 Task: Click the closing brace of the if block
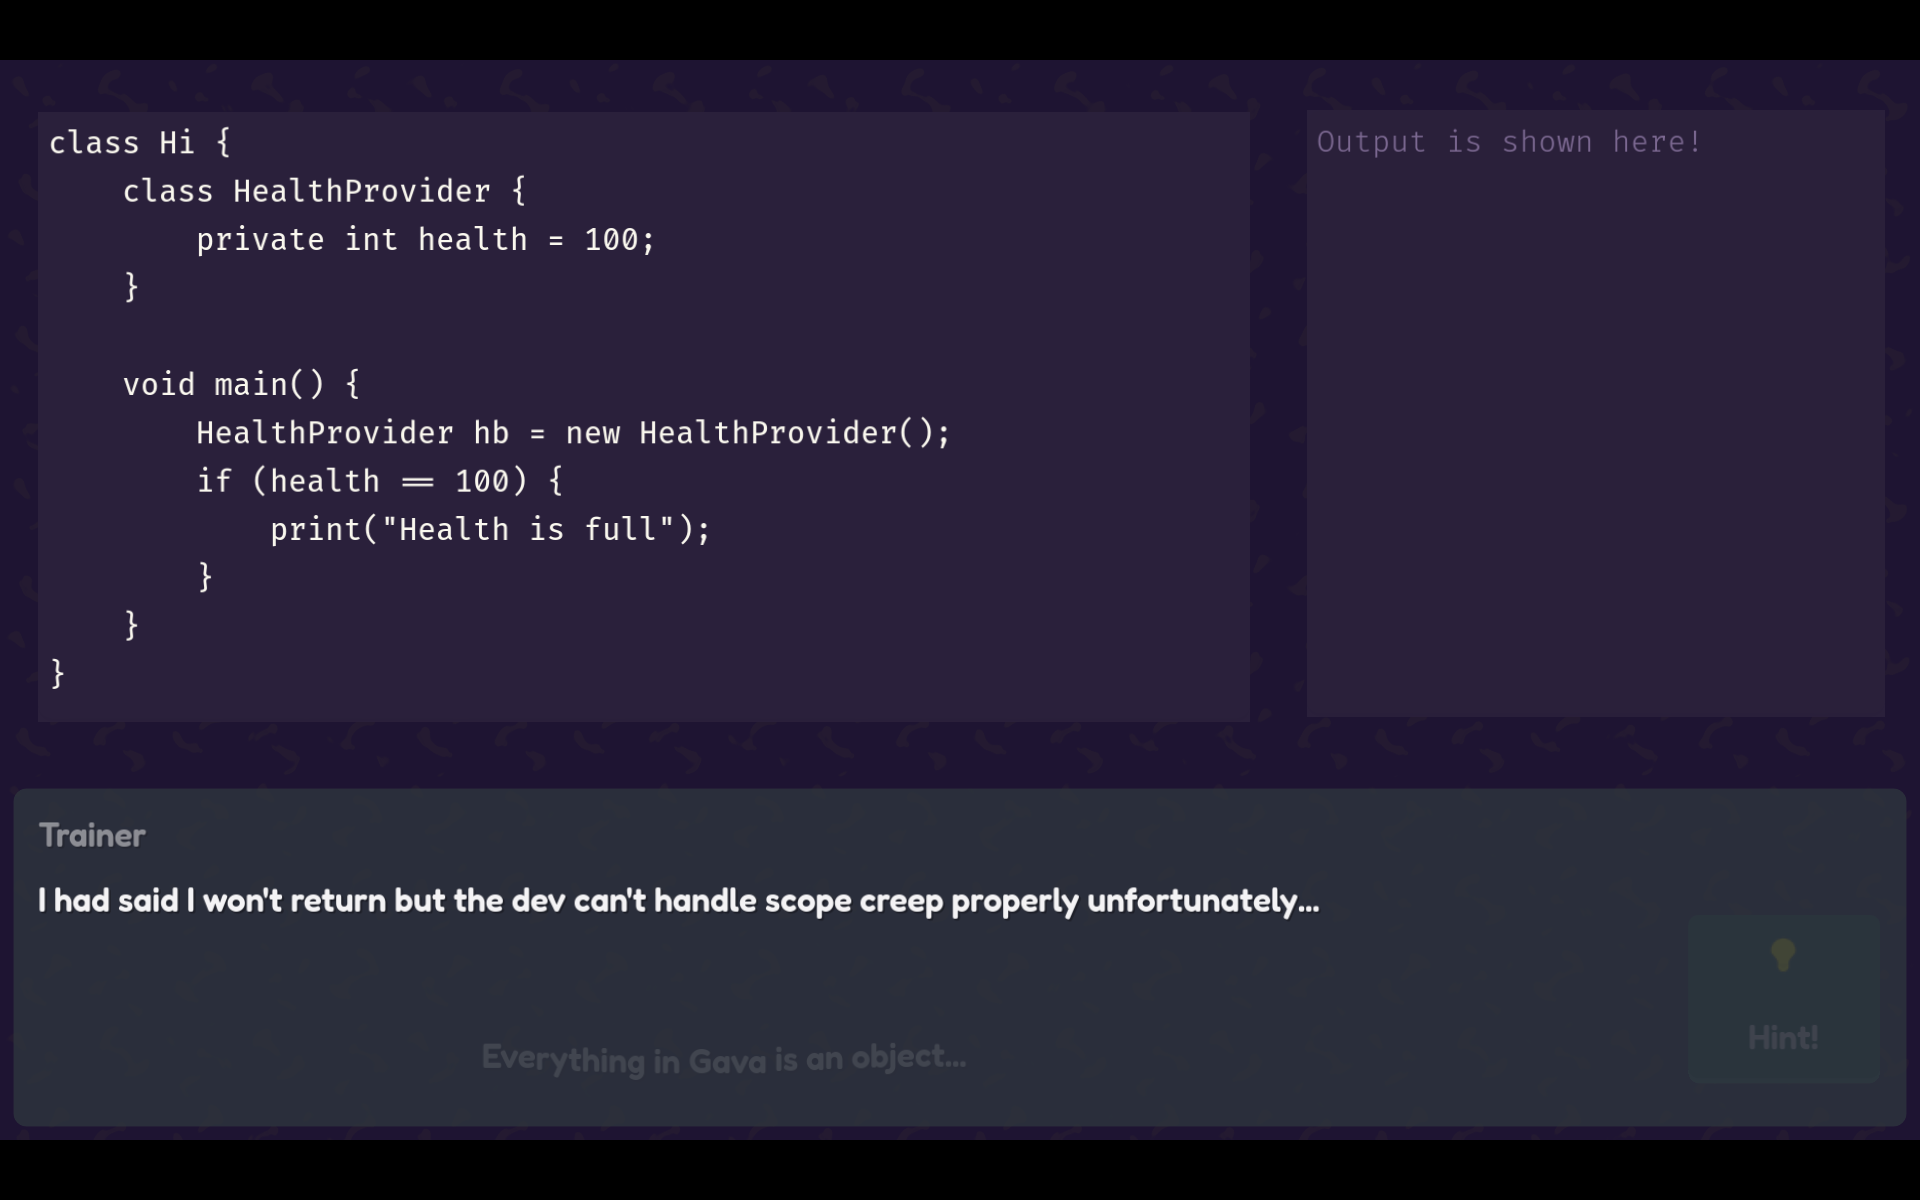point(205,577)
